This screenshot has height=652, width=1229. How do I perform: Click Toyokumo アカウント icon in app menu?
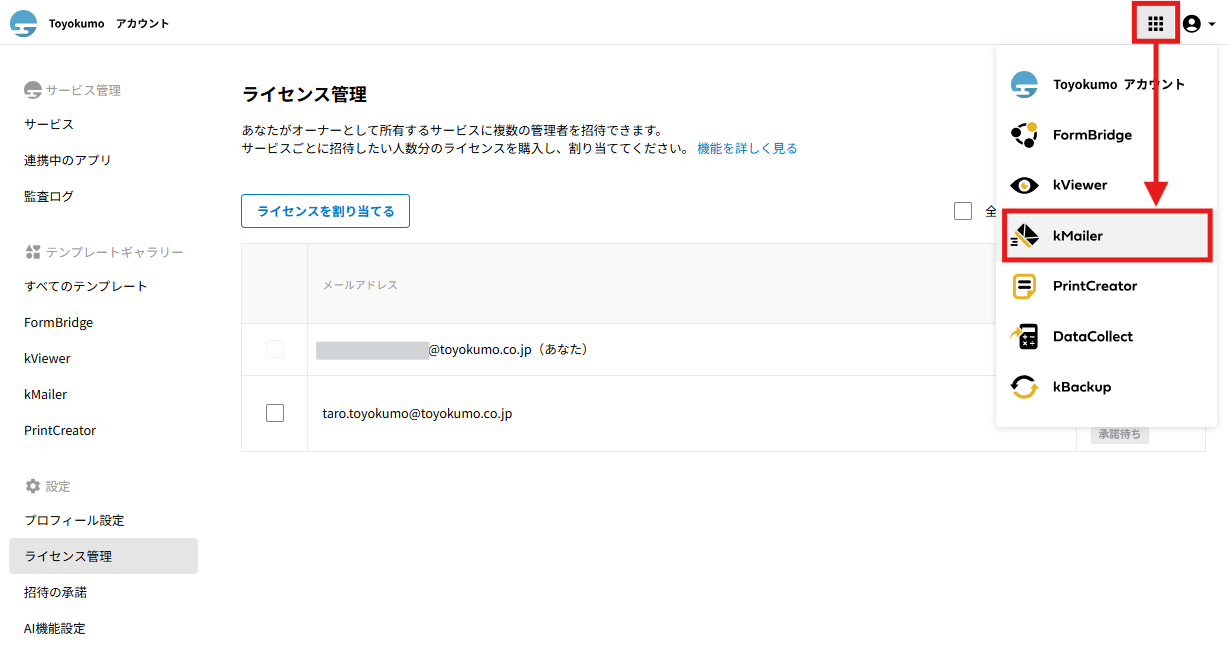[1024, 85]
